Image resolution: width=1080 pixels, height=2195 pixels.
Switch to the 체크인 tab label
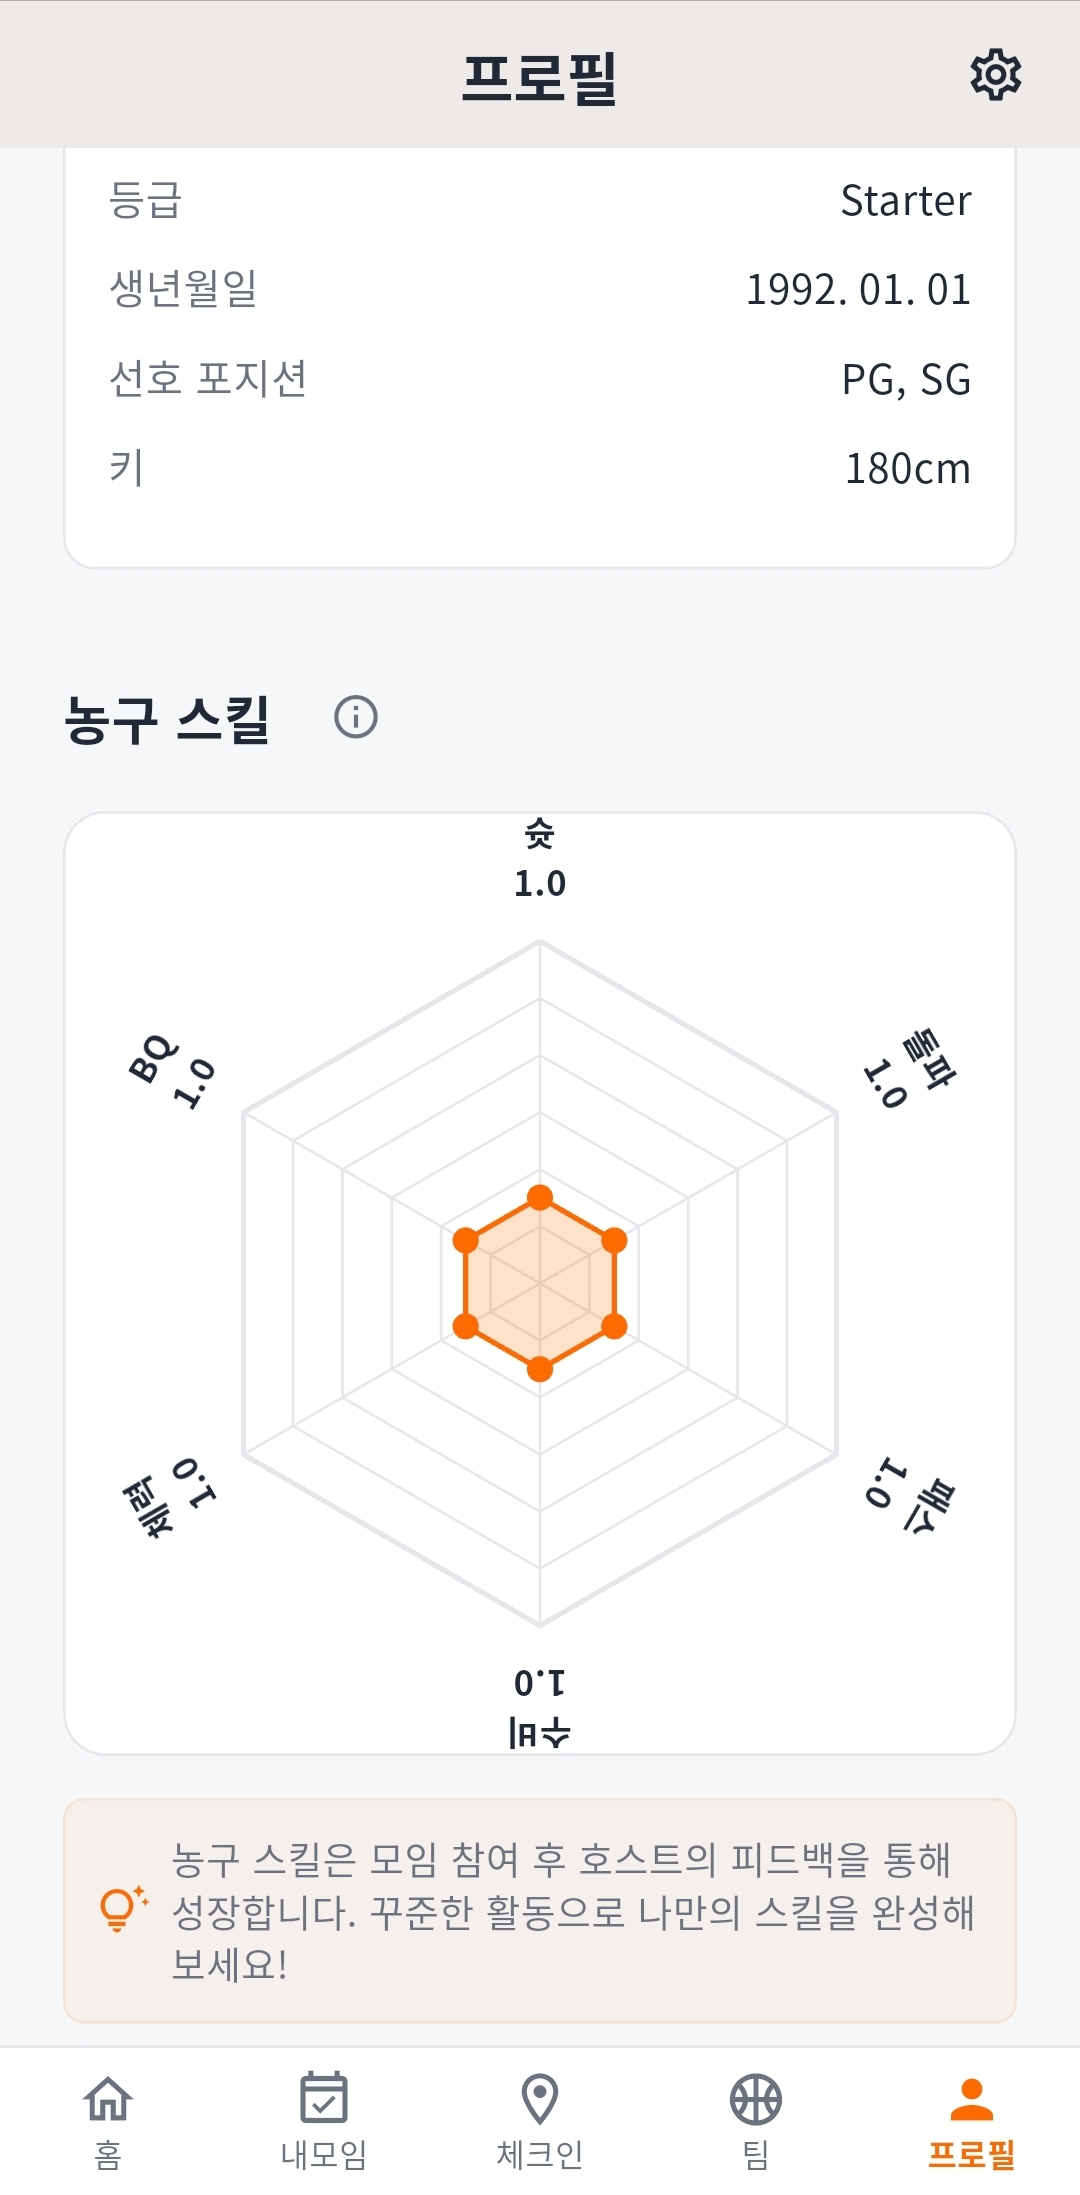[540, 2154]
